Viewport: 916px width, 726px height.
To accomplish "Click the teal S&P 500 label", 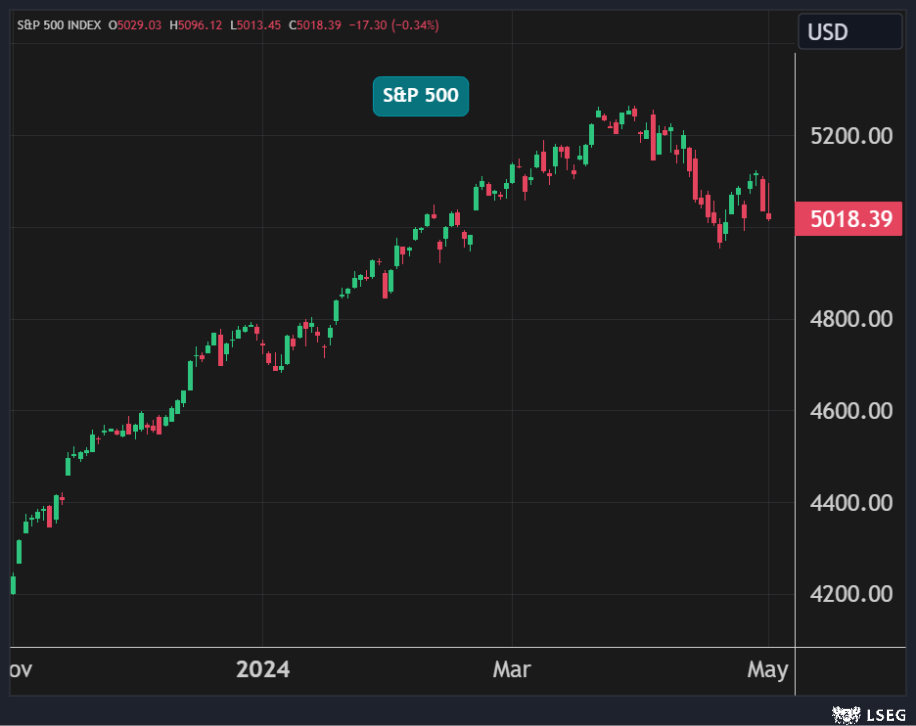I will click(421, 96).
